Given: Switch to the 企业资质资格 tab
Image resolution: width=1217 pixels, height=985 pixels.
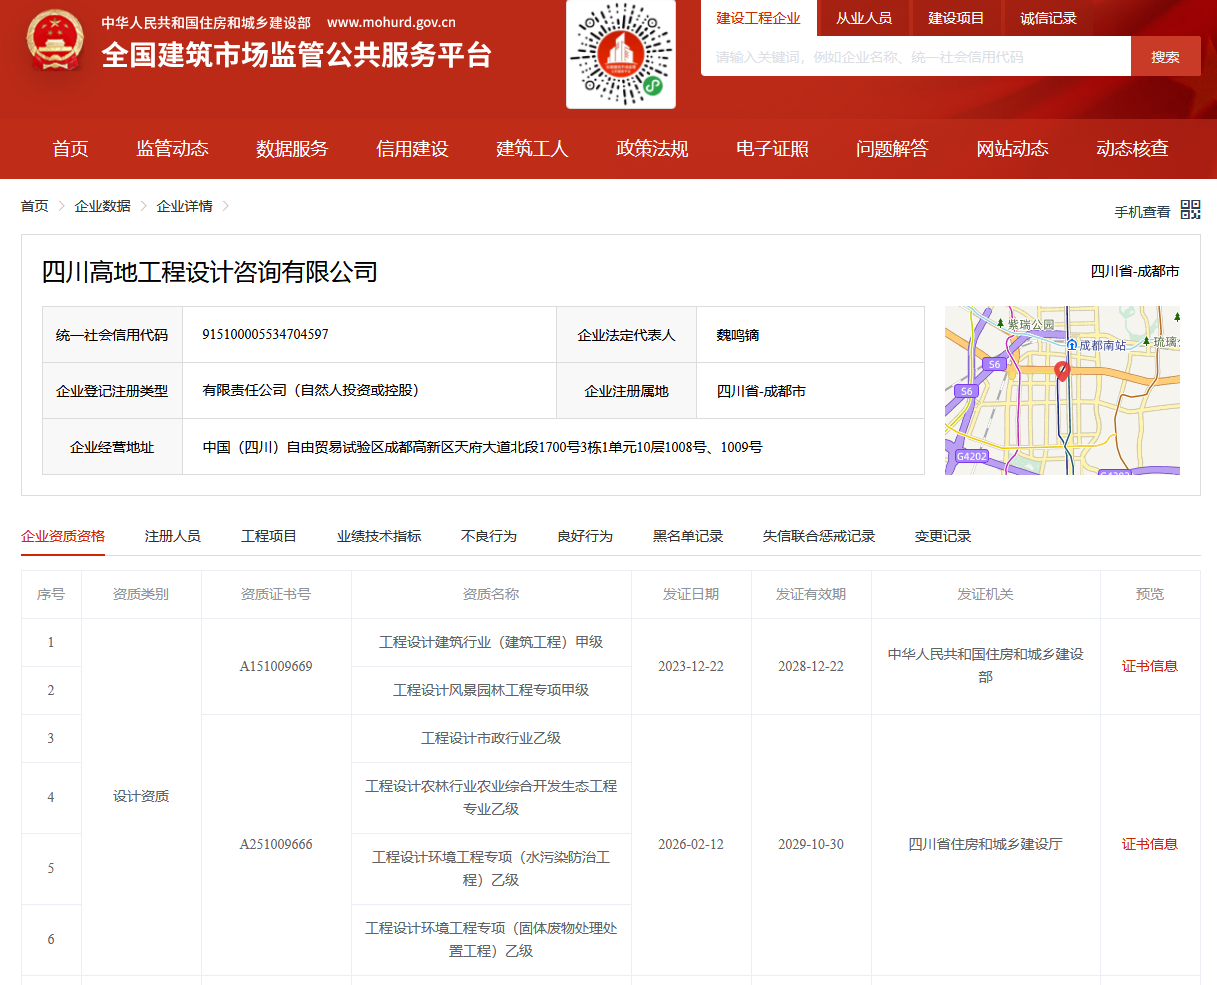Looking at the screenshot, I should click(63, 536).
